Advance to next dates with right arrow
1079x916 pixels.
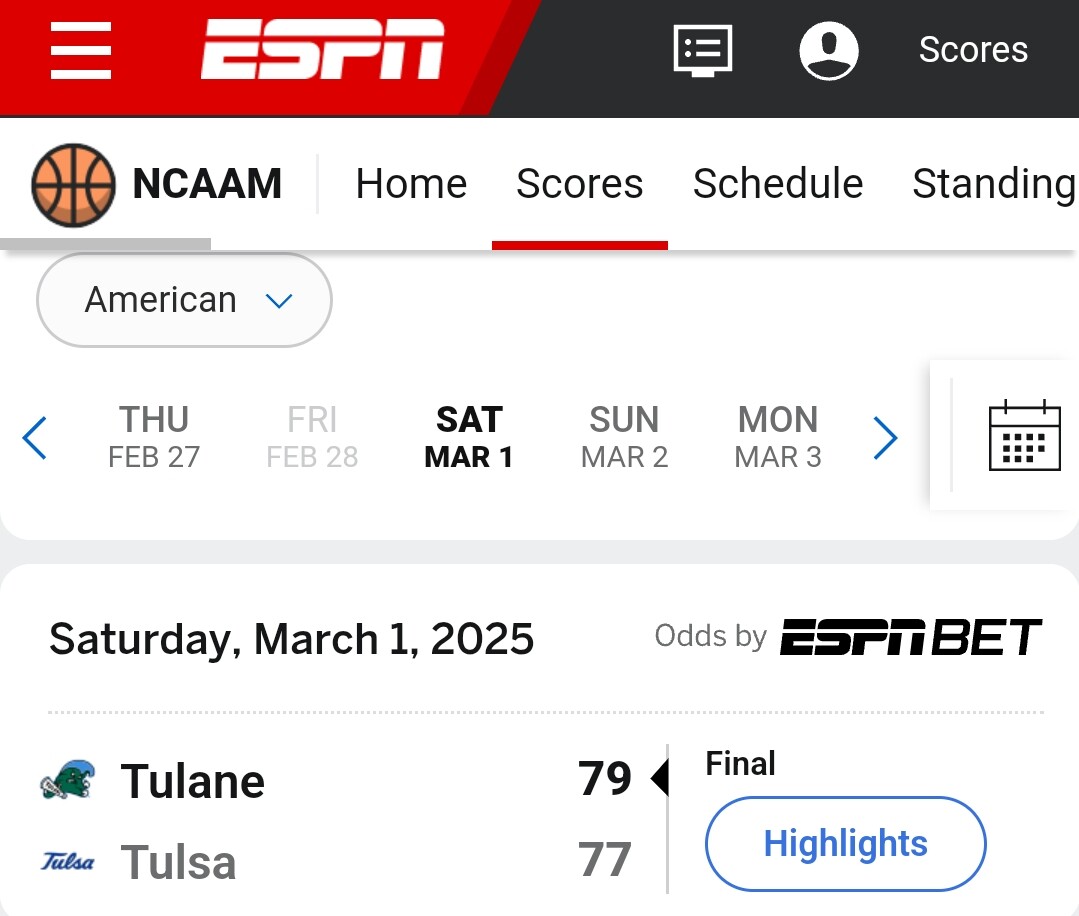click(885, 438)
